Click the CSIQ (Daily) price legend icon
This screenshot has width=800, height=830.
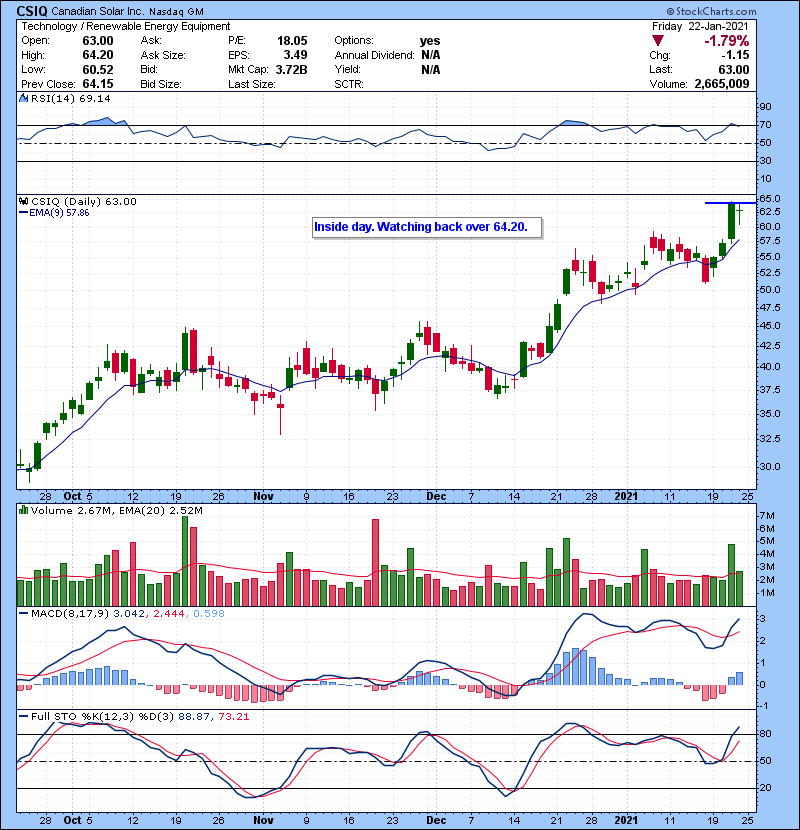24,202
